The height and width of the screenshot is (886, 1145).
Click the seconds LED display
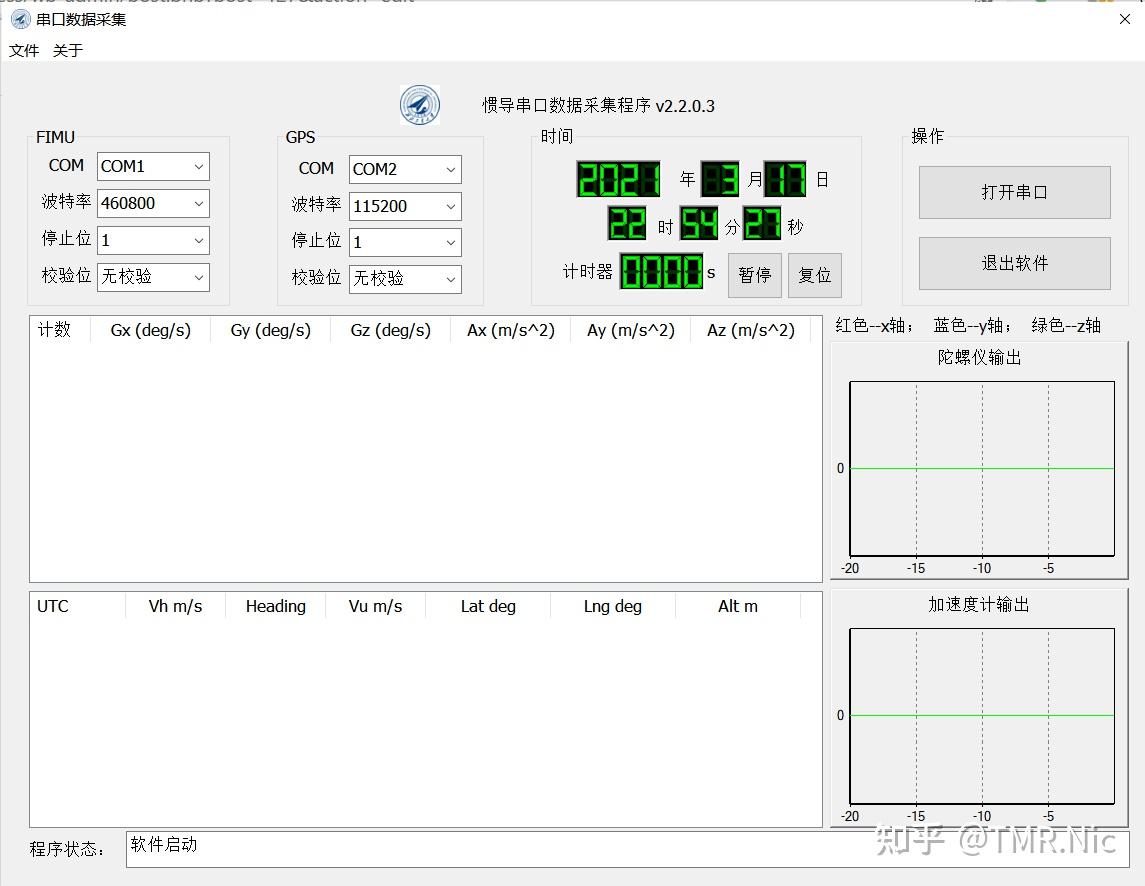click(762, 224)
